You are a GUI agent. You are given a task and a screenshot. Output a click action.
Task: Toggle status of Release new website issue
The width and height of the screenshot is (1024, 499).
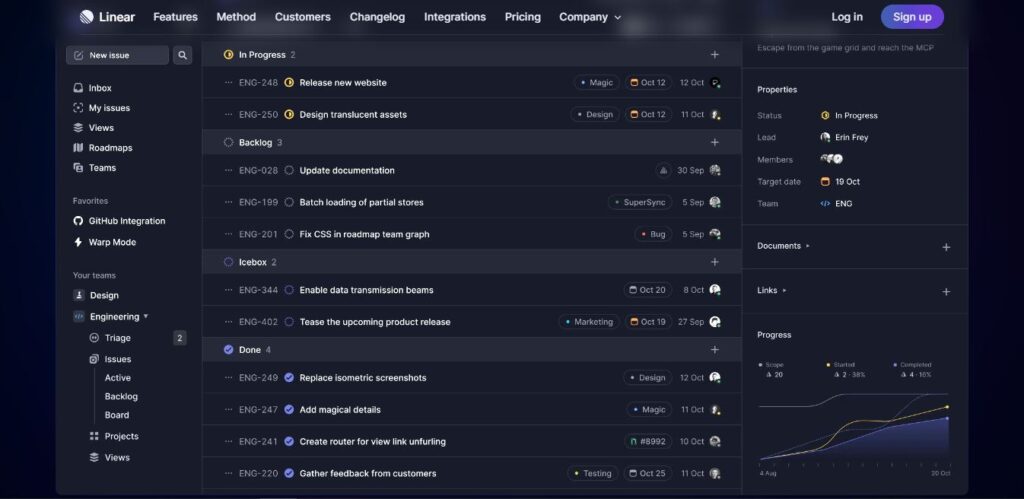(289, 83)
